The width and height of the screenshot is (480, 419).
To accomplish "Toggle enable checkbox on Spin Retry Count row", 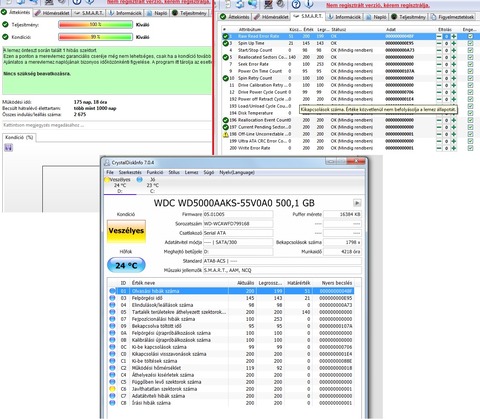I will click(x=470, y=78).
